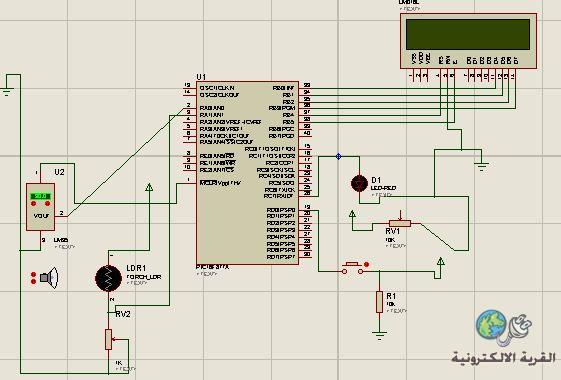Select the U1 reference label
Screen dimensions: 561x380
201,77
